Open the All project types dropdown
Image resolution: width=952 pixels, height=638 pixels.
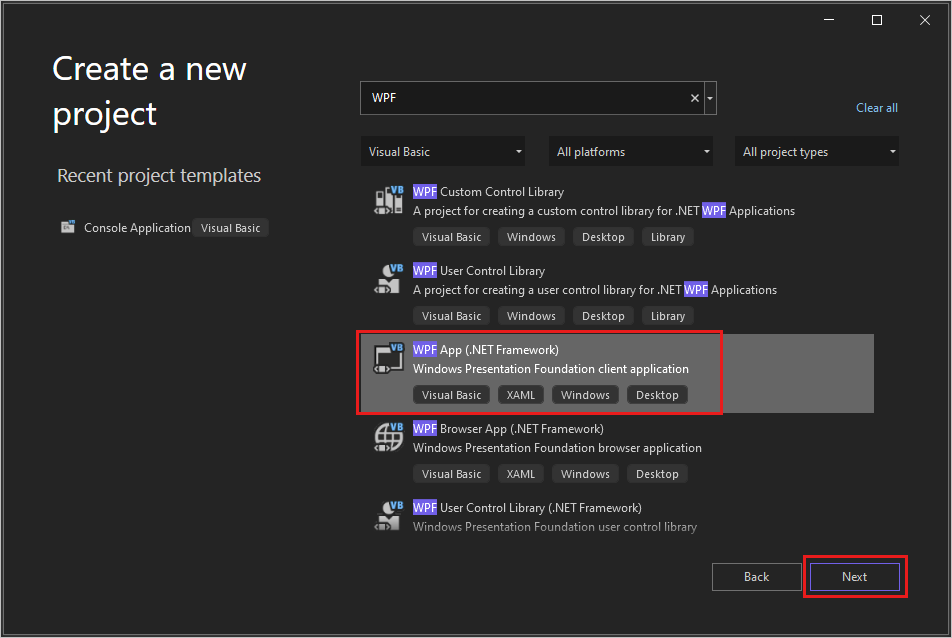(815, 151)
